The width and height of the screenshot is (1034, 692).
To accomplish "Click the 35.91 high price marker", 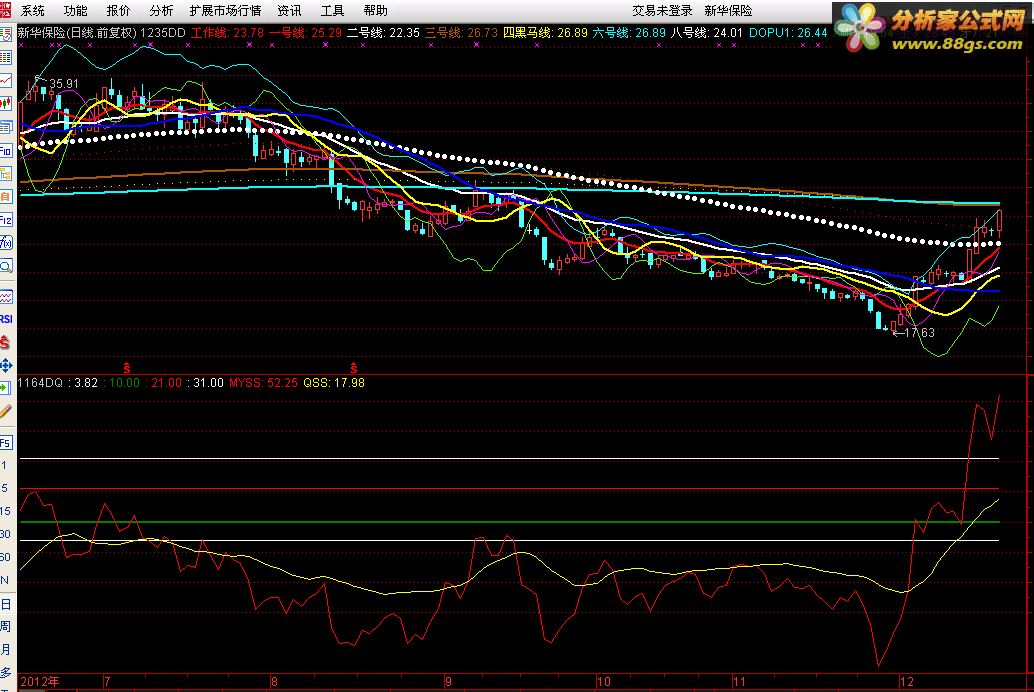I will (x=63, y=84).
